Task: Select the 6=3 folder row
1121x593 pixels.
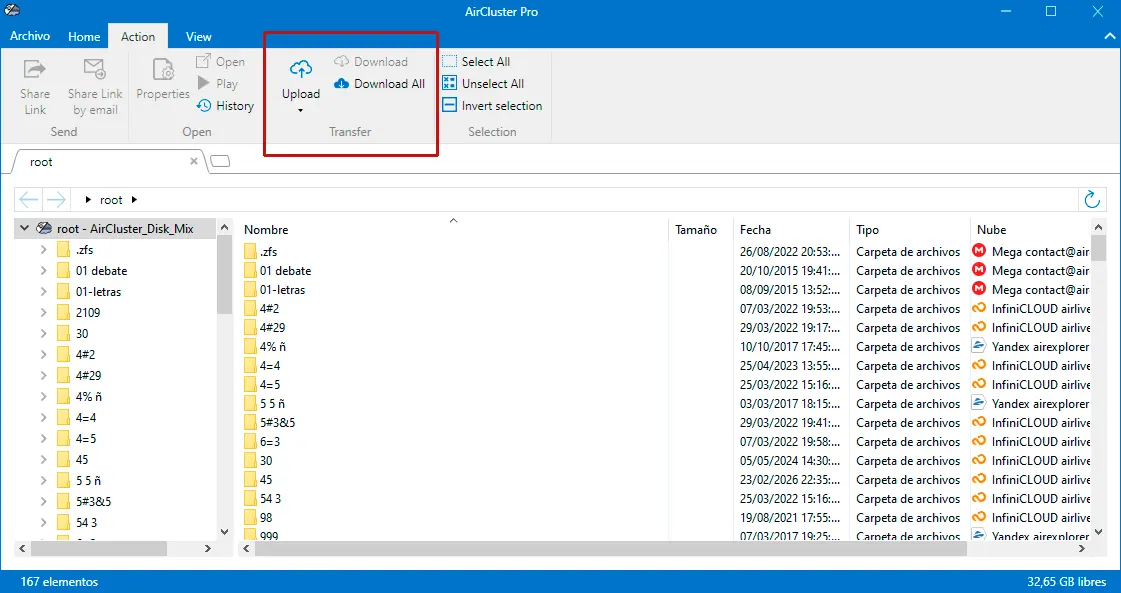Action: point(665,441)
